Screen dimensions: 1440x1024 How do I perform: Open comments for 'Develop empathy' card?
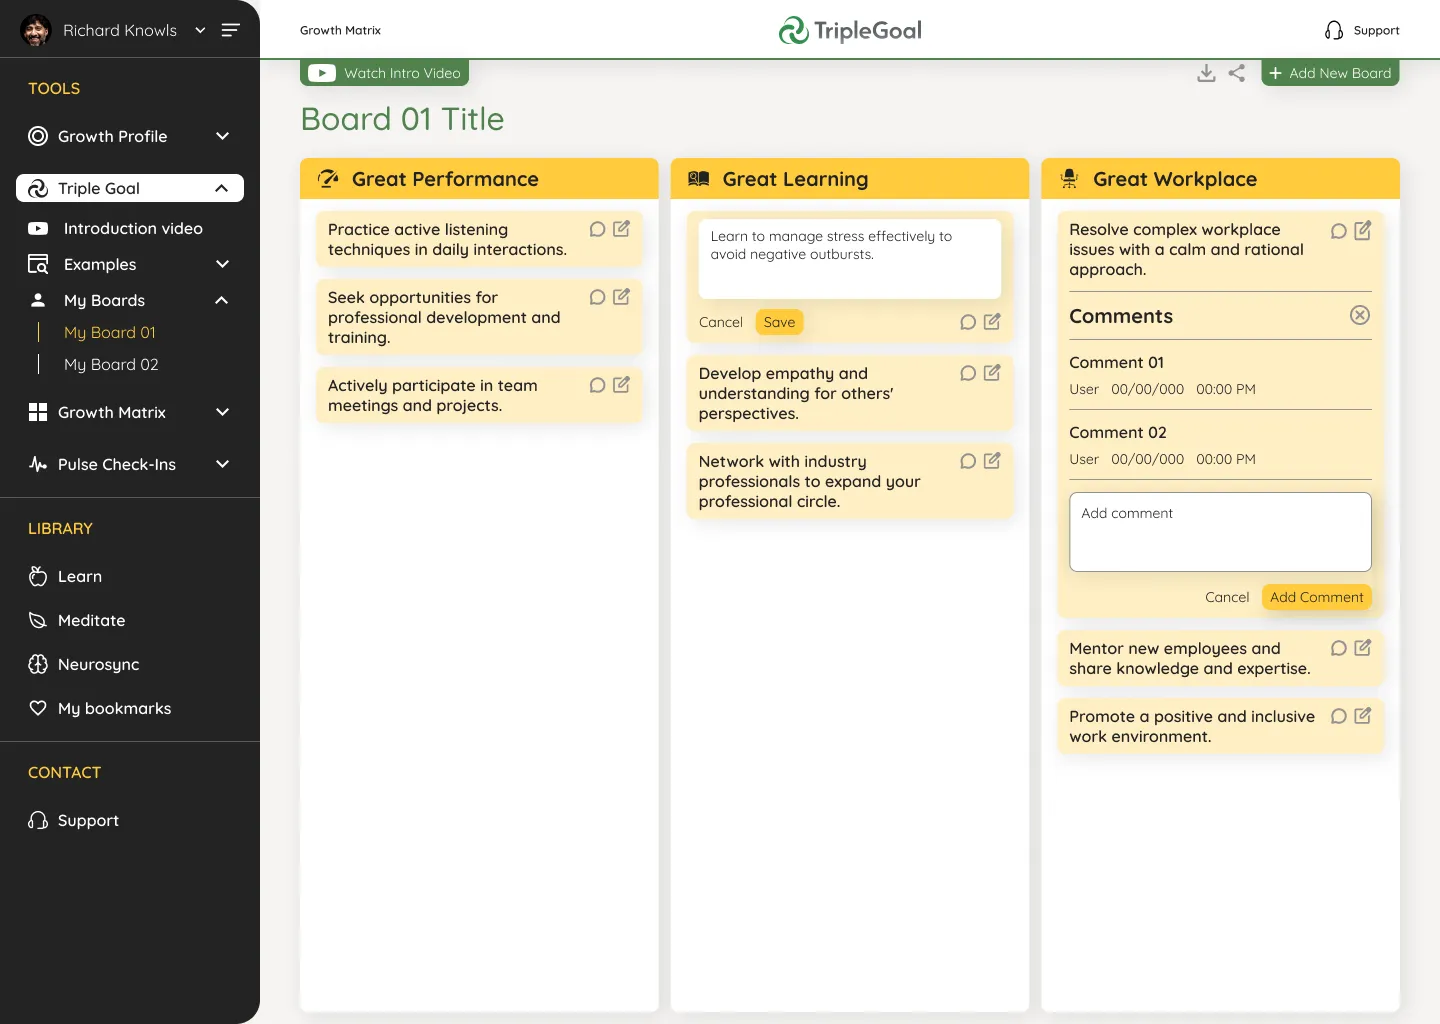[x=968, y=373]
